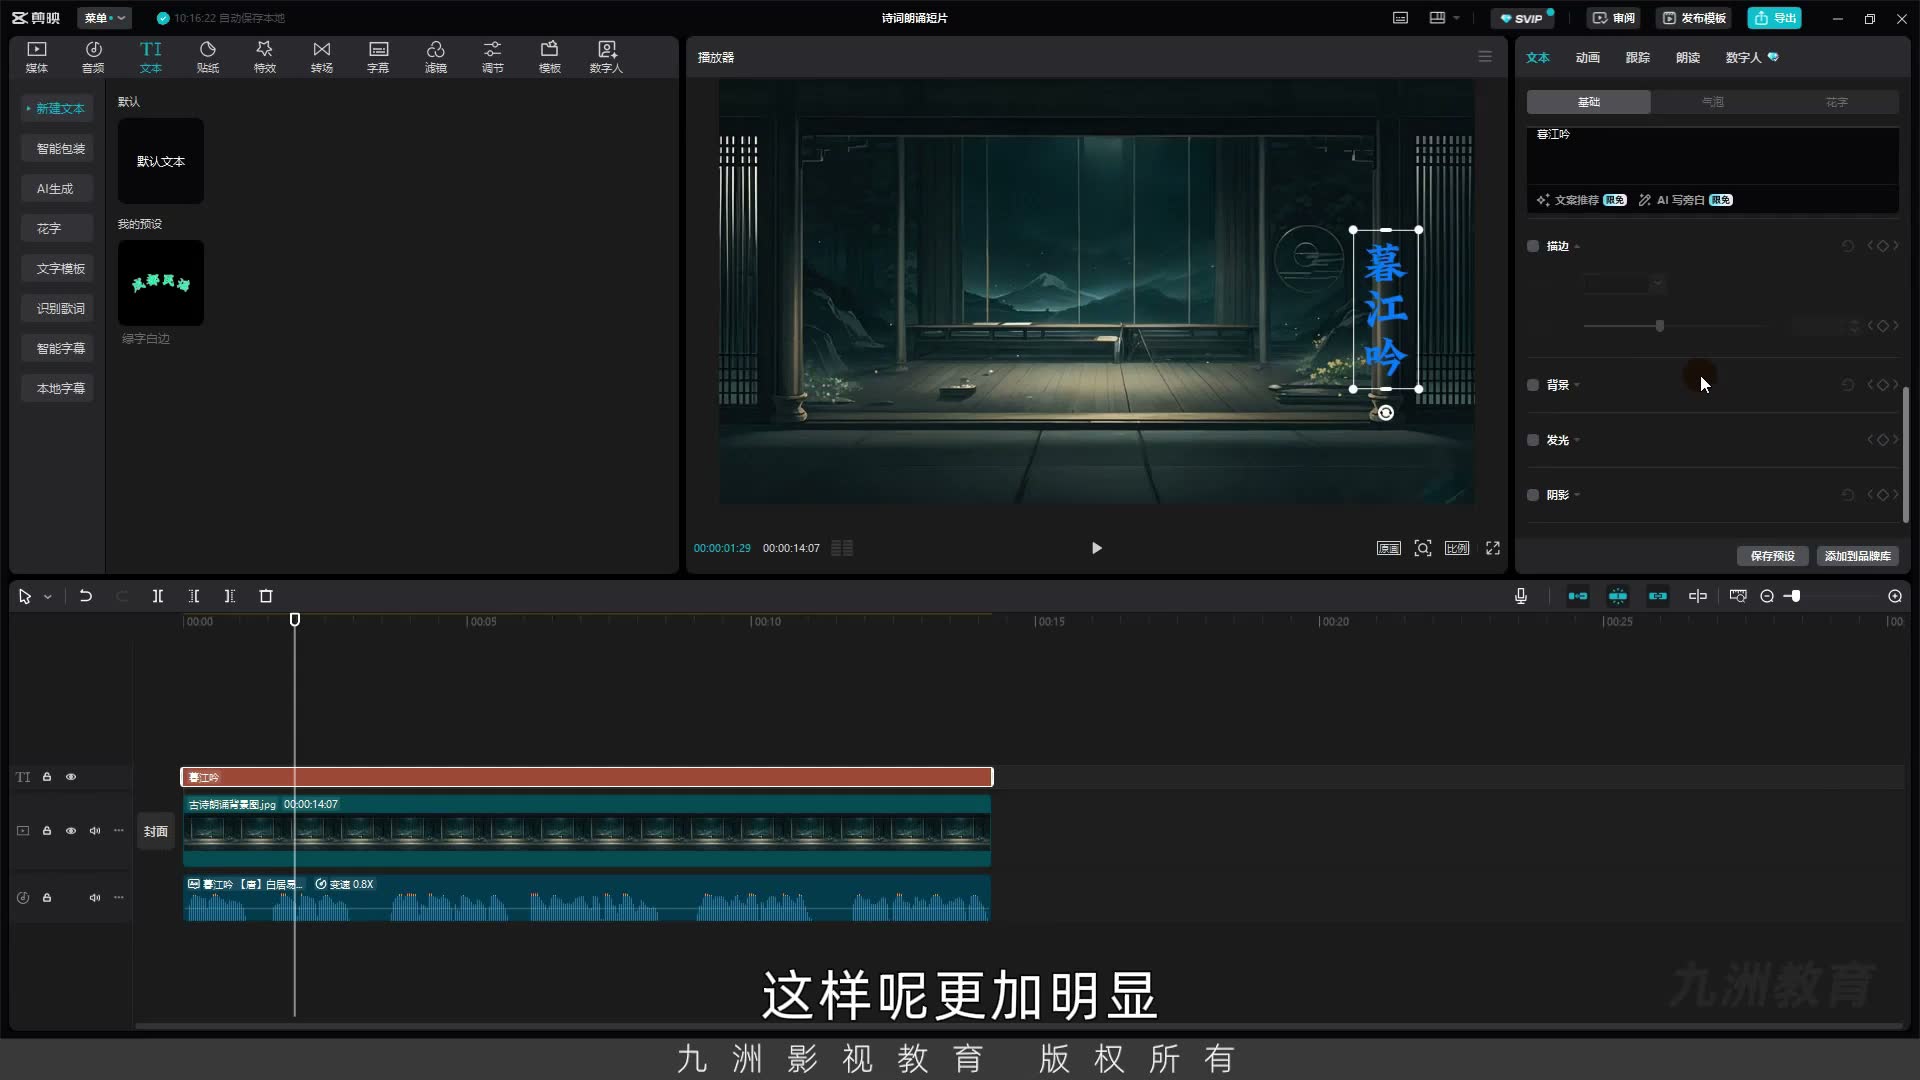This screenshot has width=1920, height=1080.
Task: Enable the 背景 background checkbox
Action: click(x=1533, y=385)
